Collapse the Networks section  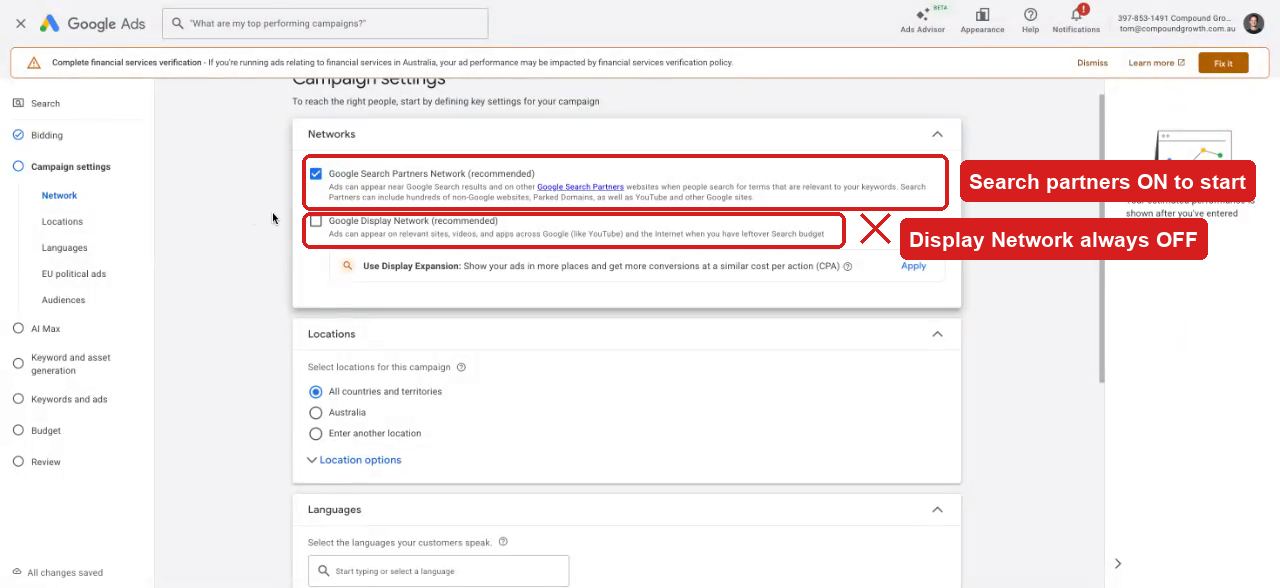[x=937, y=134]
